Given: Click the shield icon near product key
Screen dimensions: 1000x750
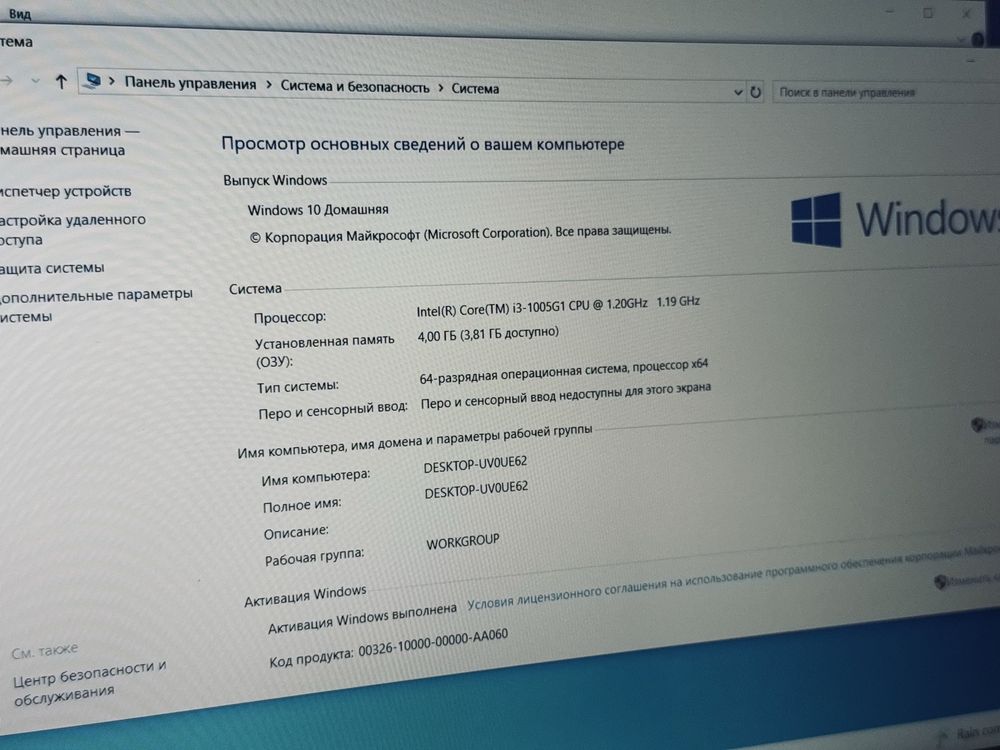Looking at the screenshot, I should click(939, 581).
